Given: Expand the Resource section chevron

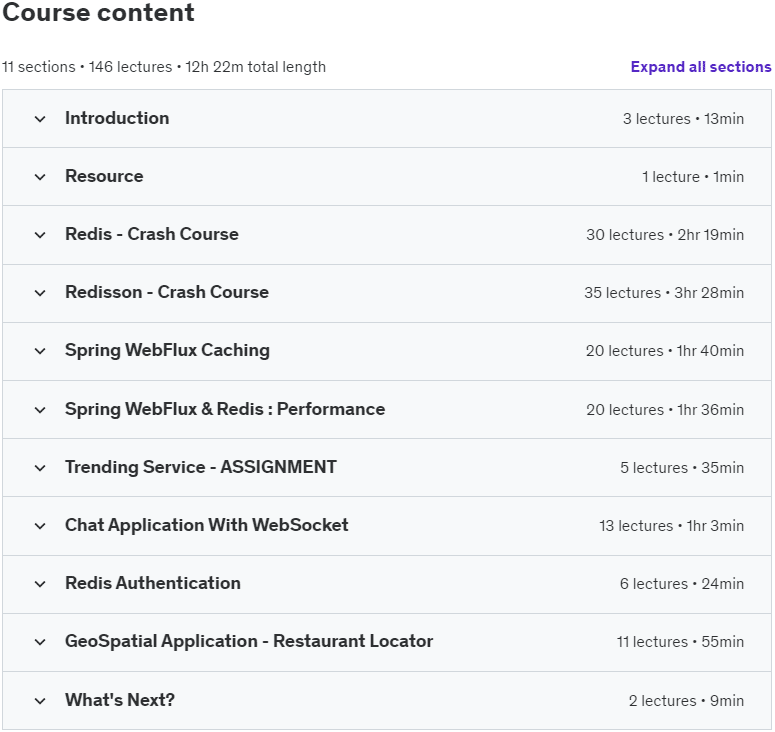Looking at the screenshot, I should (x=40, y=177).
